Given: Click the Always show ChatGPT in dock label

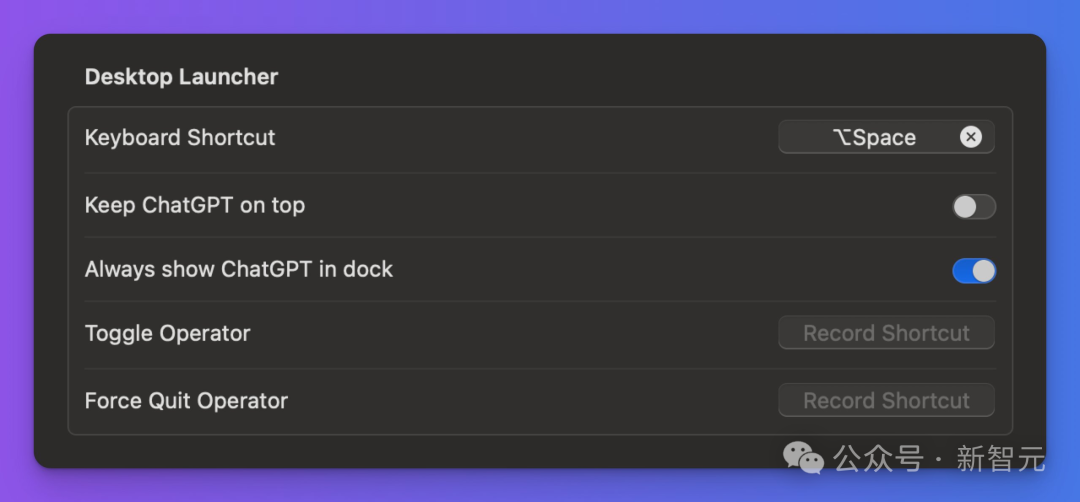Looking at the screenshot, I should point(239,270).
